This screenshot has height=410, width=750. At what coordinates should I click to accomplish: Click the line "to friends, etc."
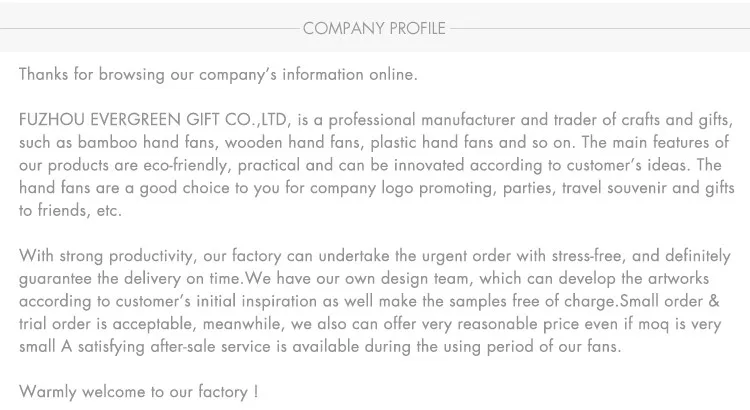tap(70, 210)
